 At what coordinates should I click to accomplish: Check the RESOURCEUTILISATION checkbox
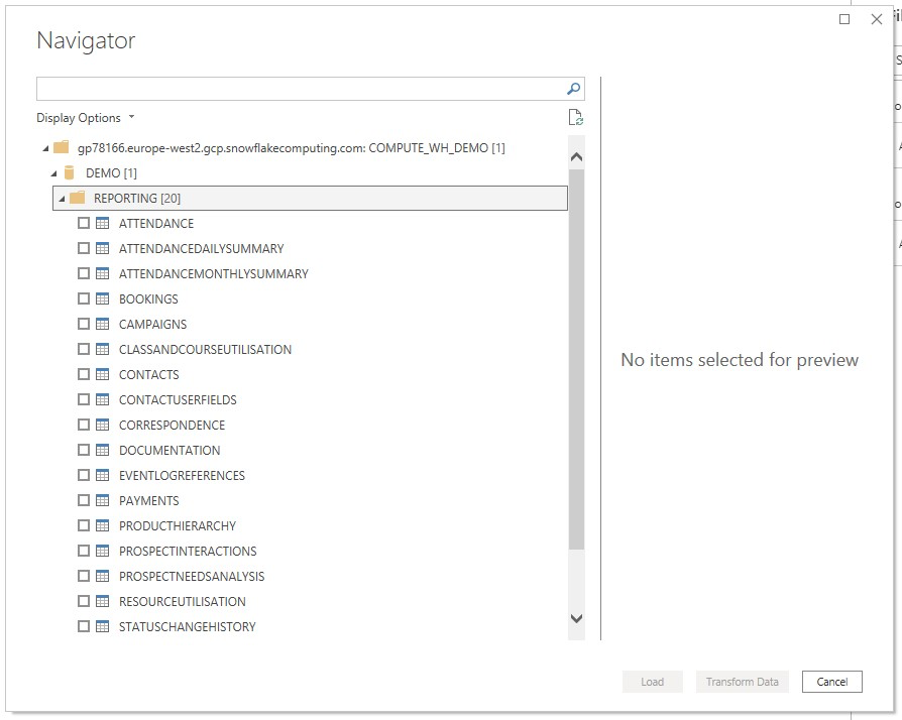84,601
